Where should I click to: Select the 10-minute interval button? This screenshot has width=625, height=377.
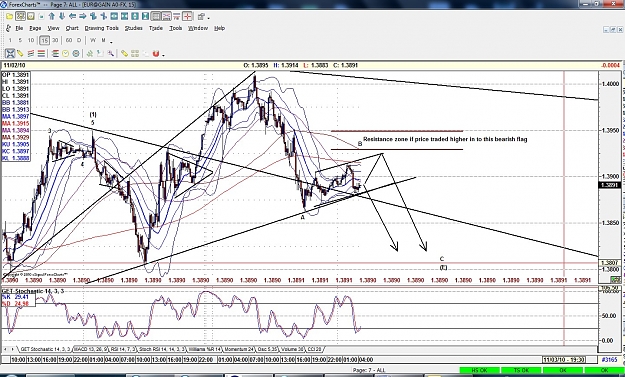pyautogui.click(x=31, y=40)
